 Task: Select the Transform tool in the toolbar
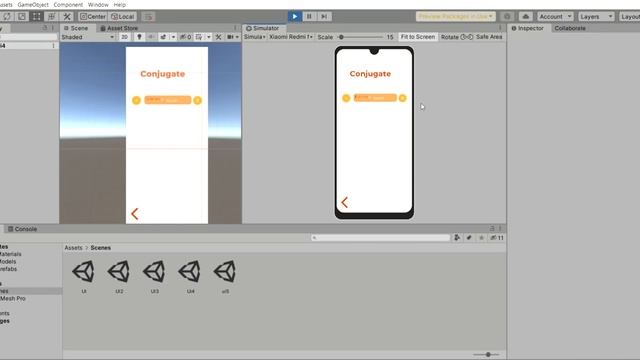(51, 16)
